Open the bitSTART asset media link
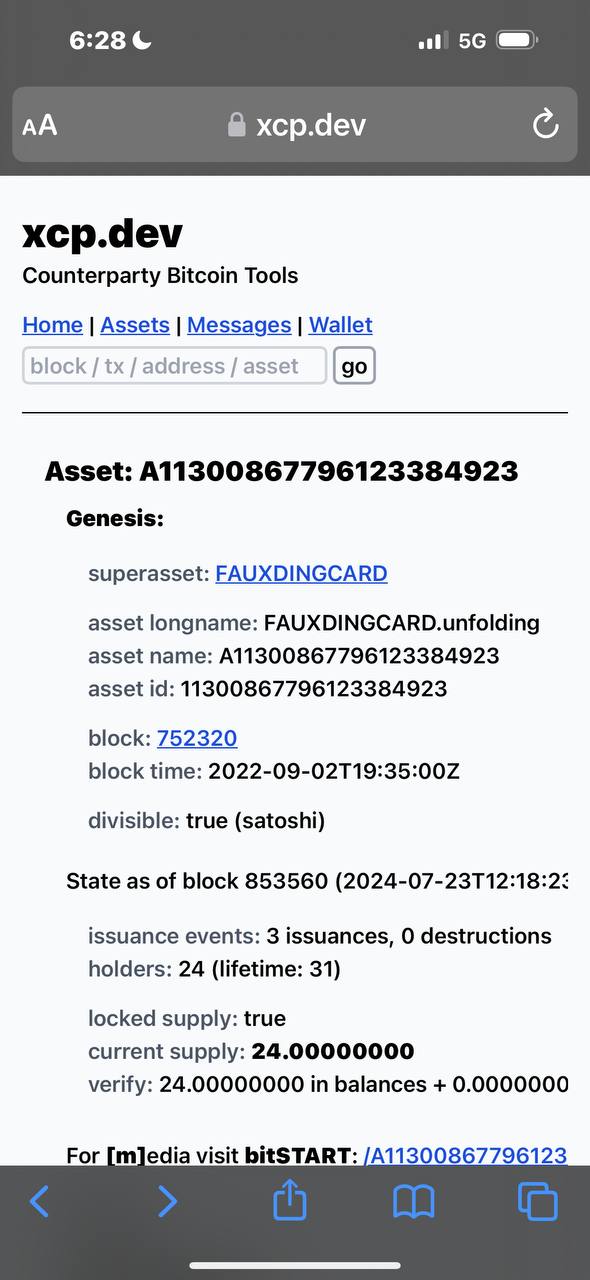The width and height of the screenshot is (590, 1280). click(465, 1156)
